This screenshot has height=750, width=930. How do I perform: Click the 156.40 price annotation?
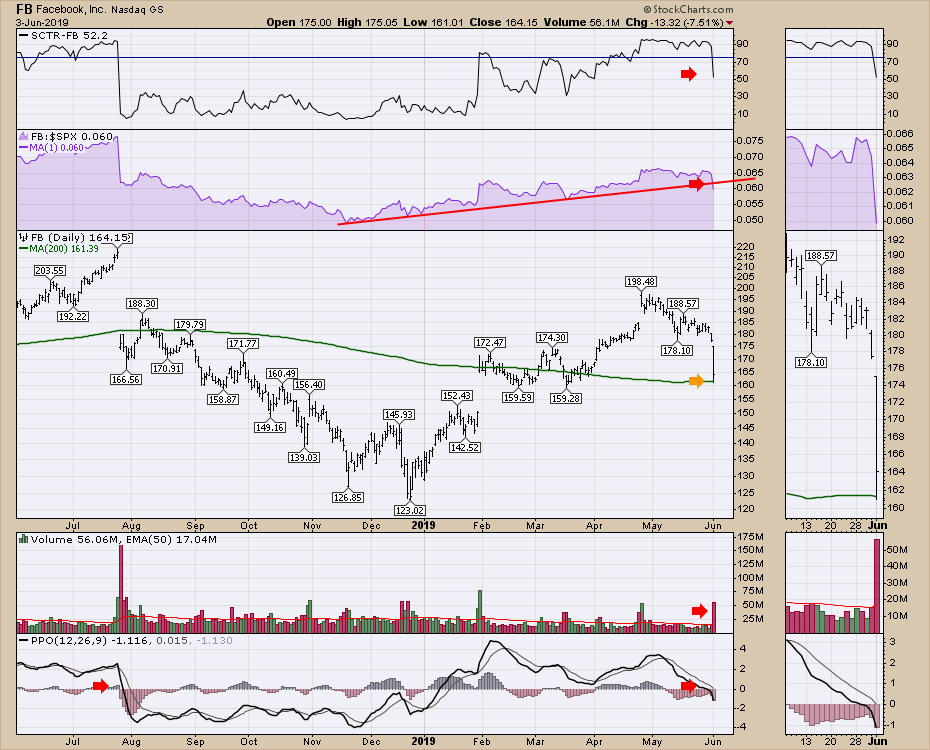pos(308,385)
